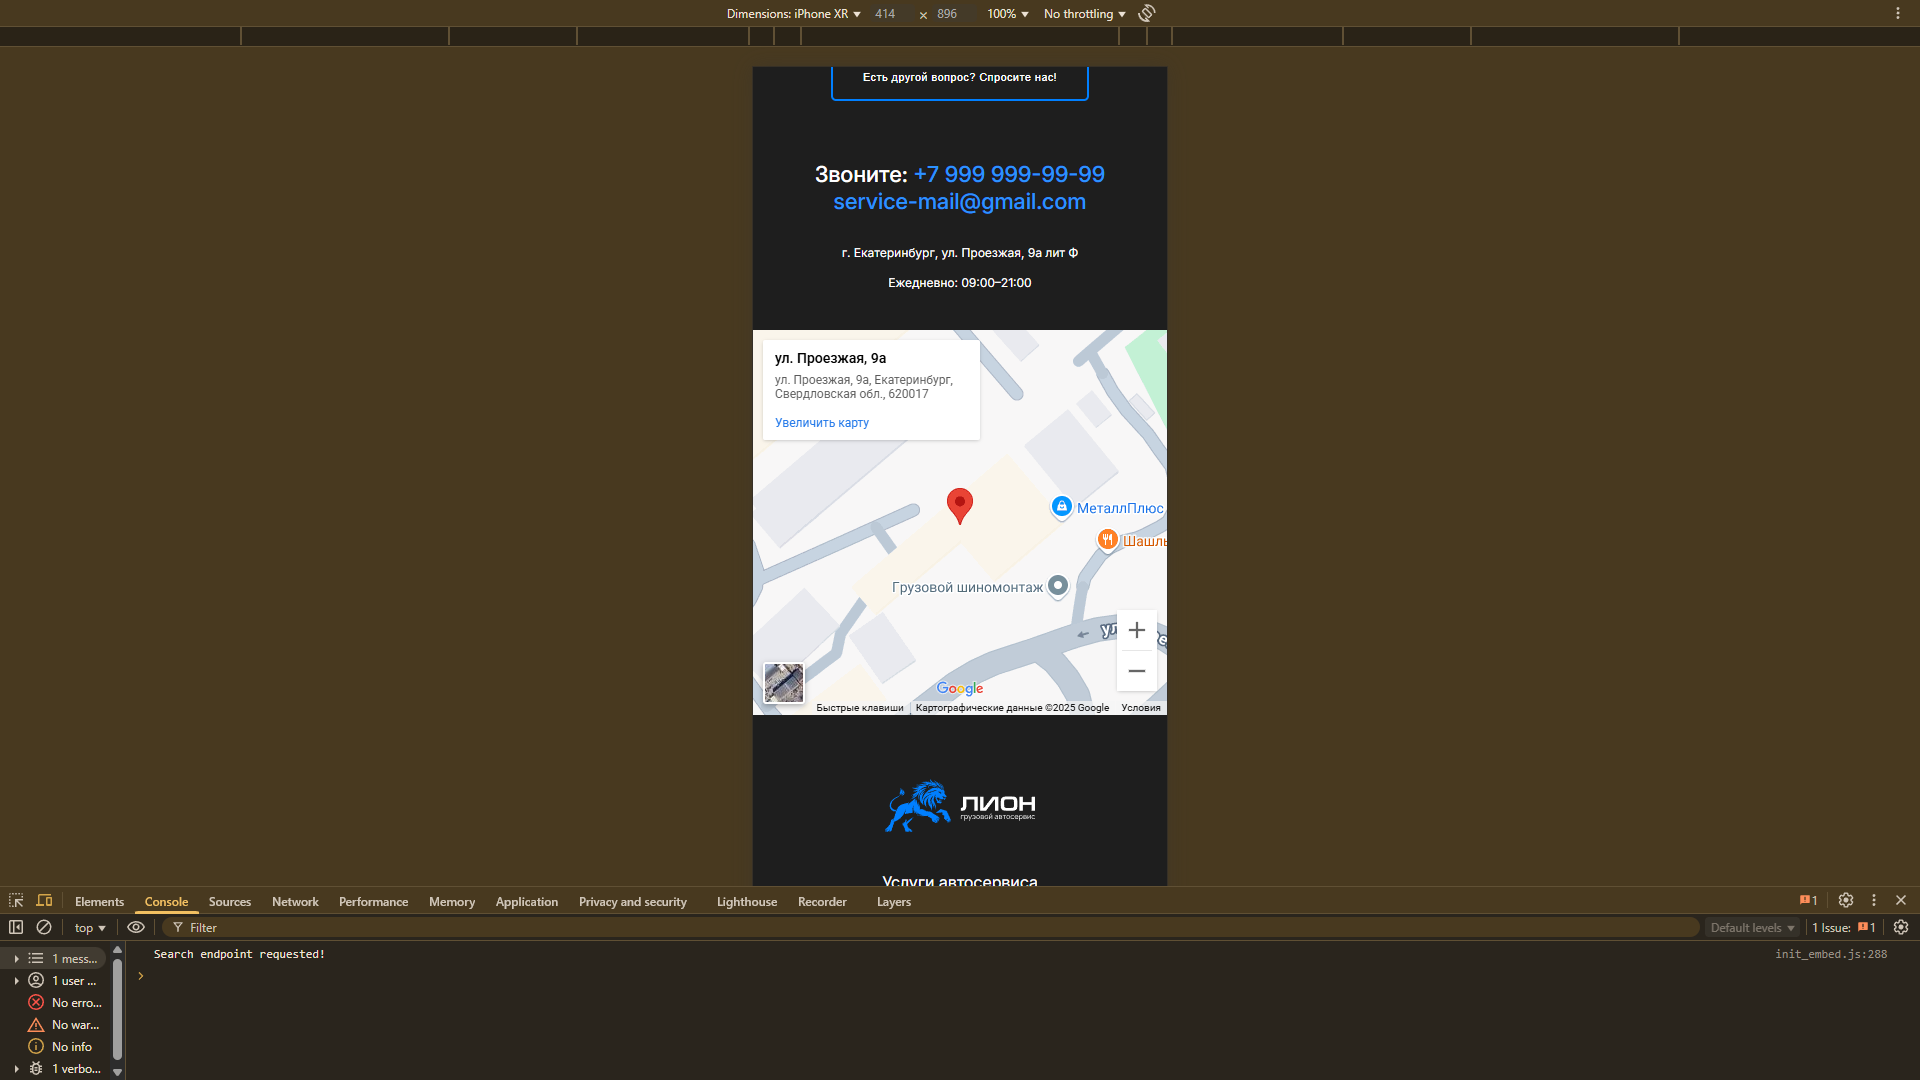Click the red map marker pin
Viewport: 1920px width, 1080px height.
pyautogui.click(x=959, y=506)
